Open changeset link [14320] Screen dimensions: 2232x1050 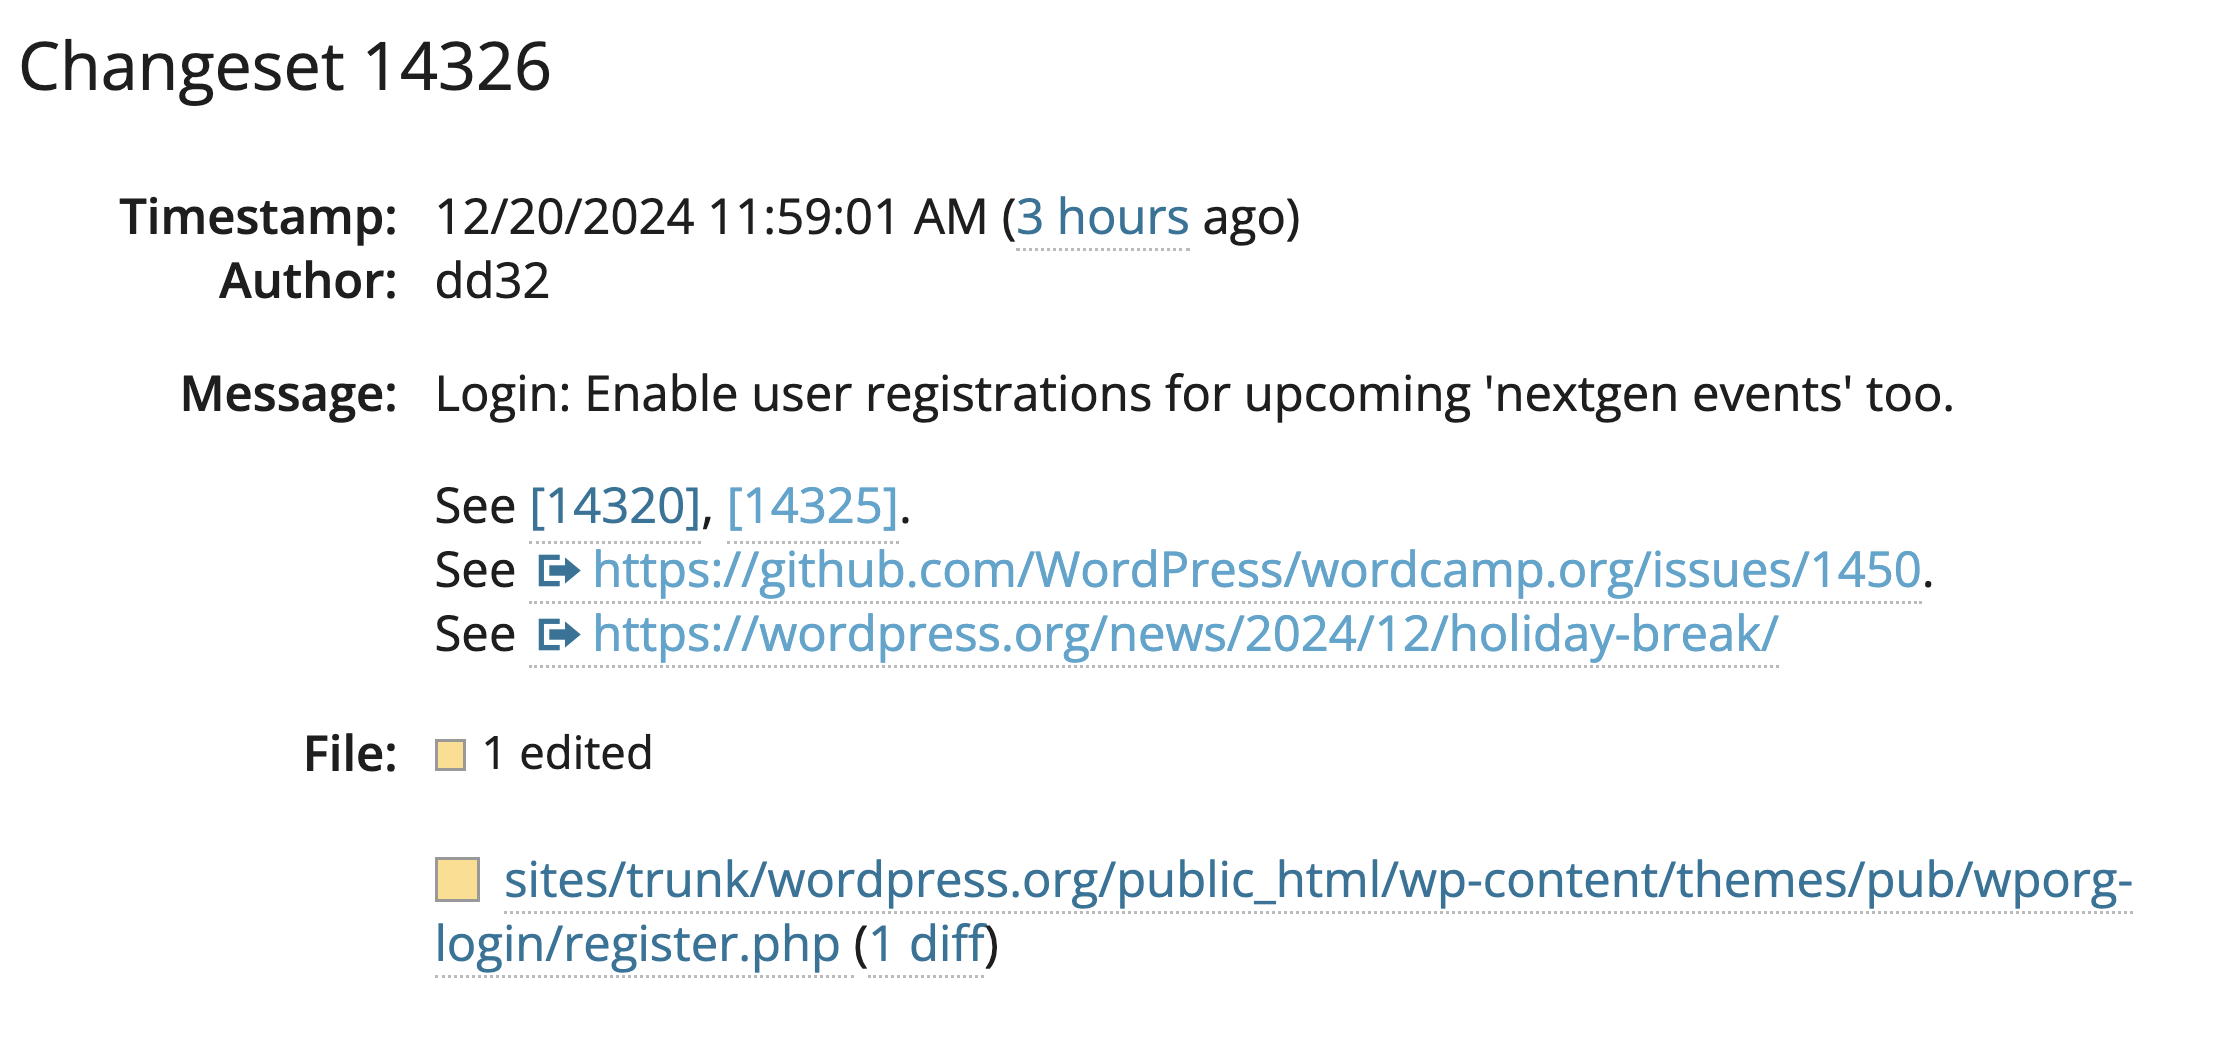point(615,506)
